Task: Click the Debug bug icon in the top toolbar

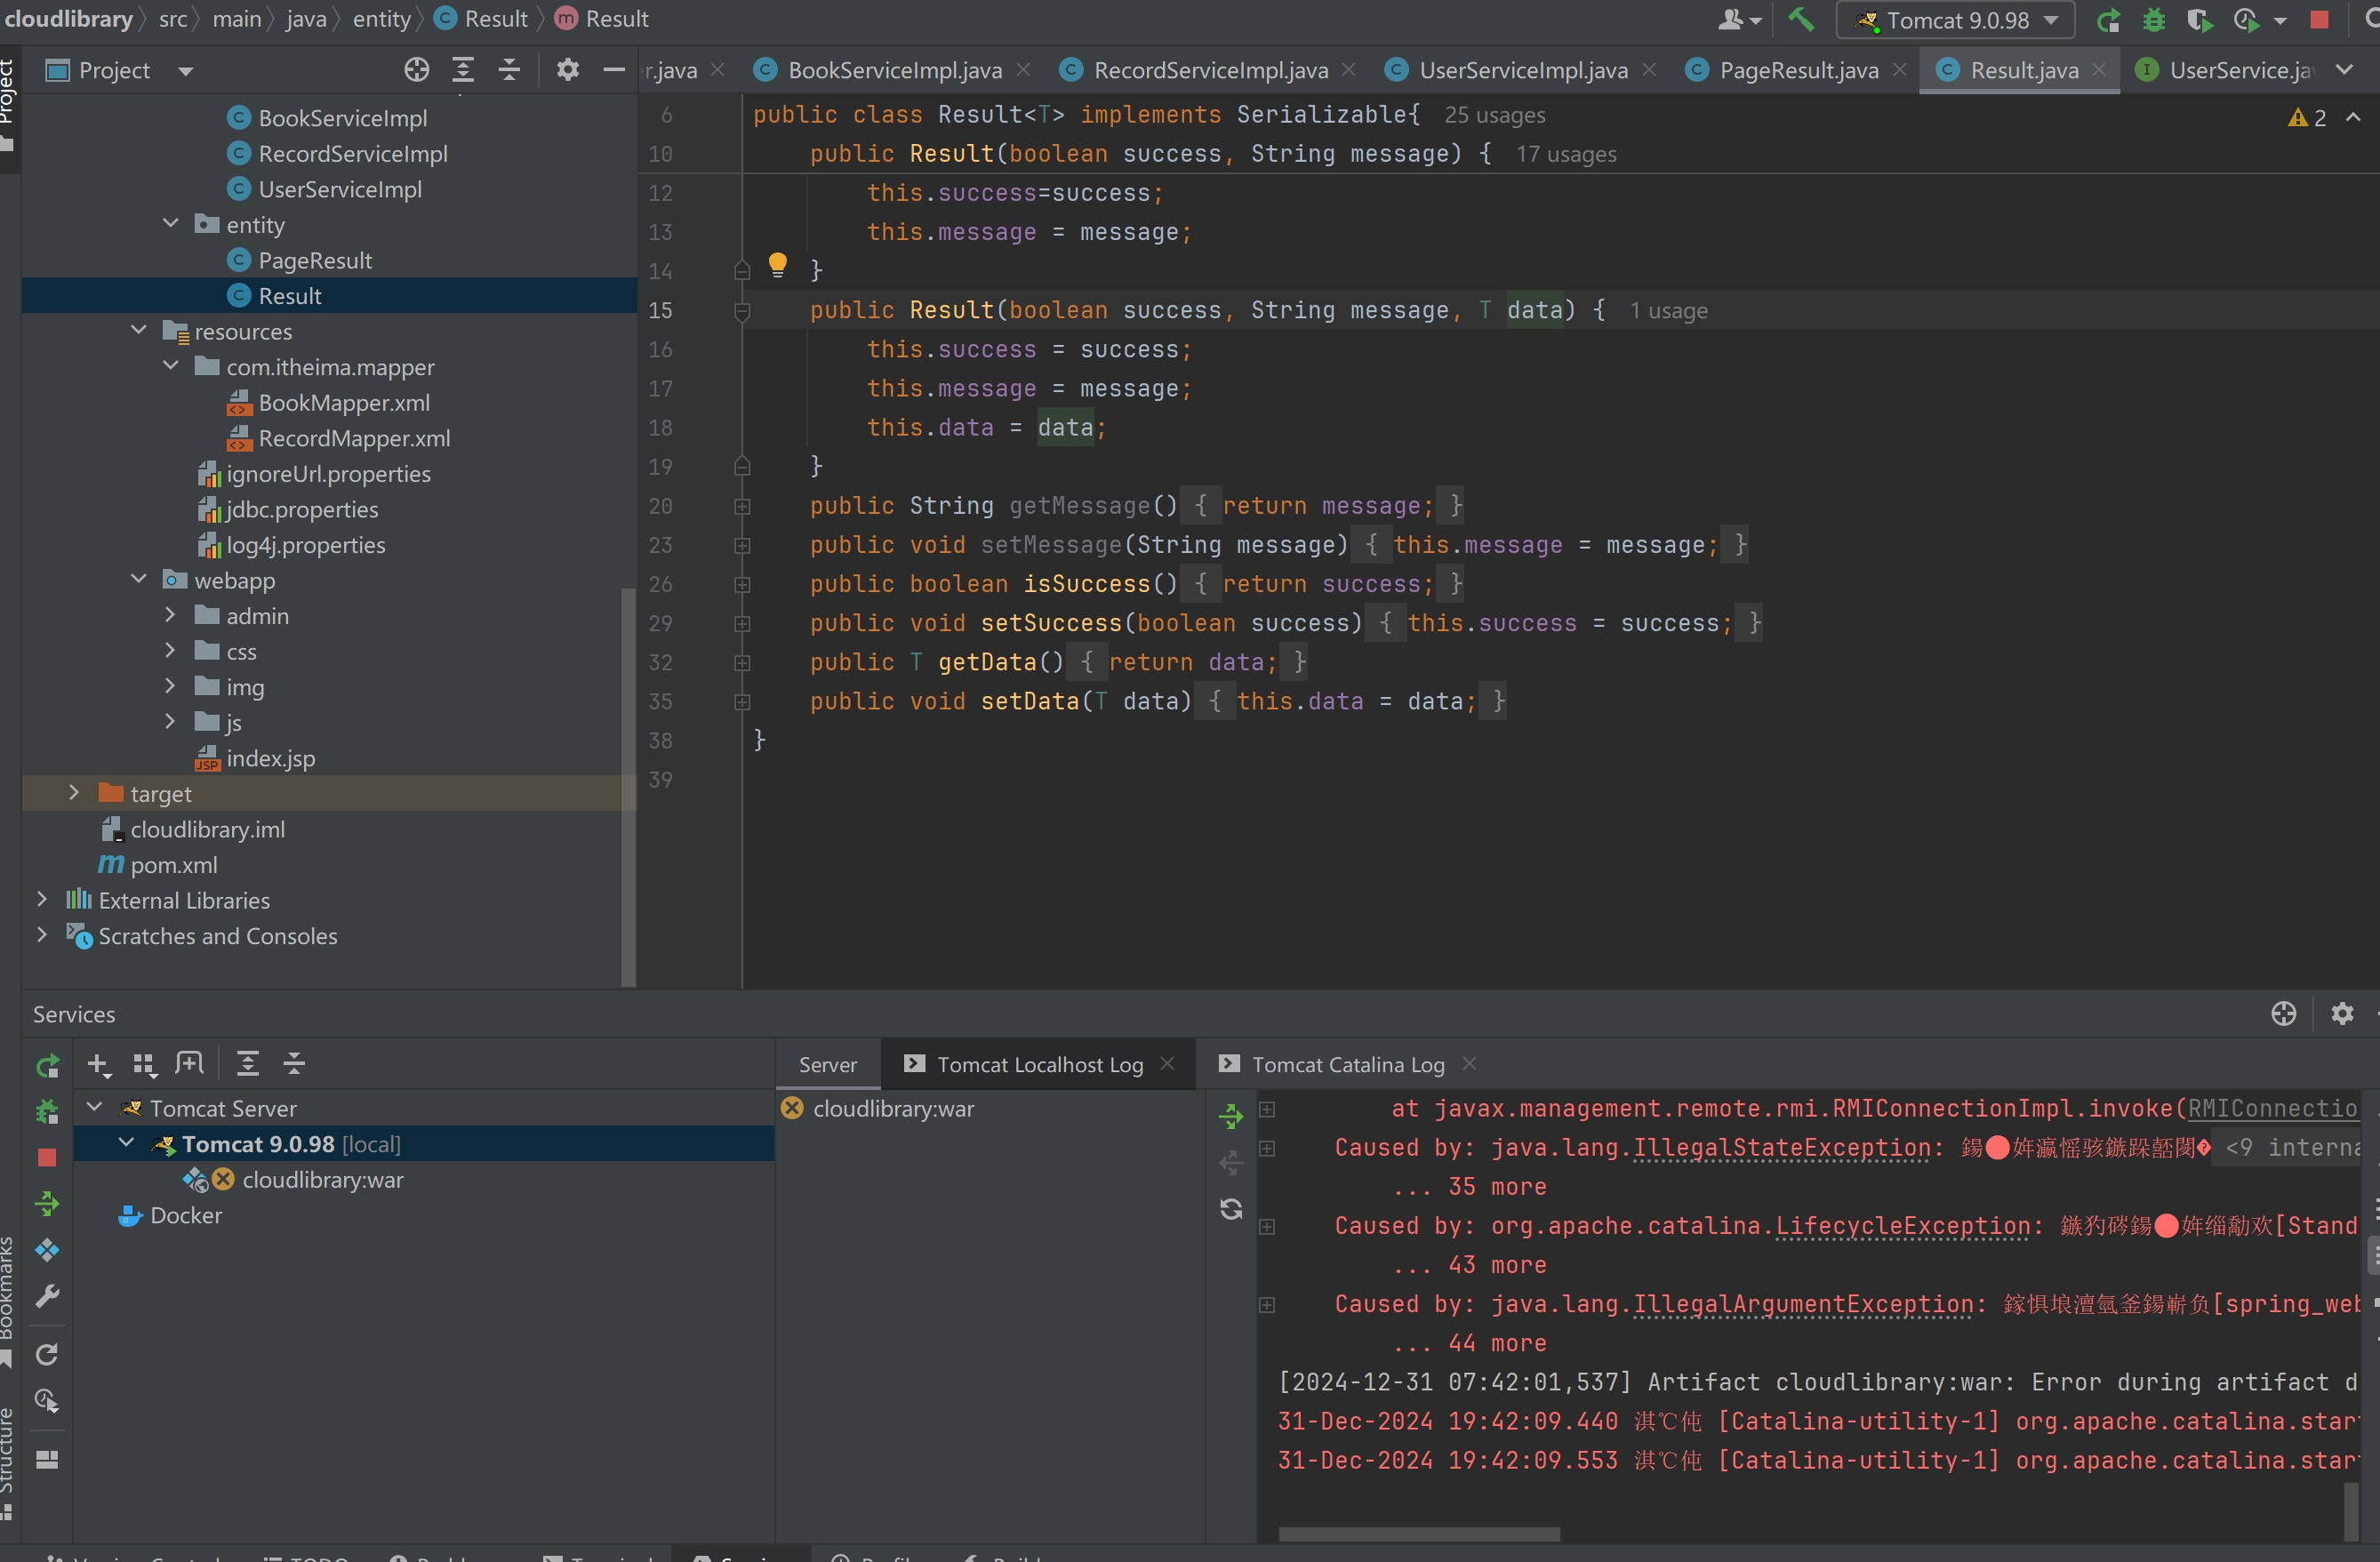Action: [2154, 20]
